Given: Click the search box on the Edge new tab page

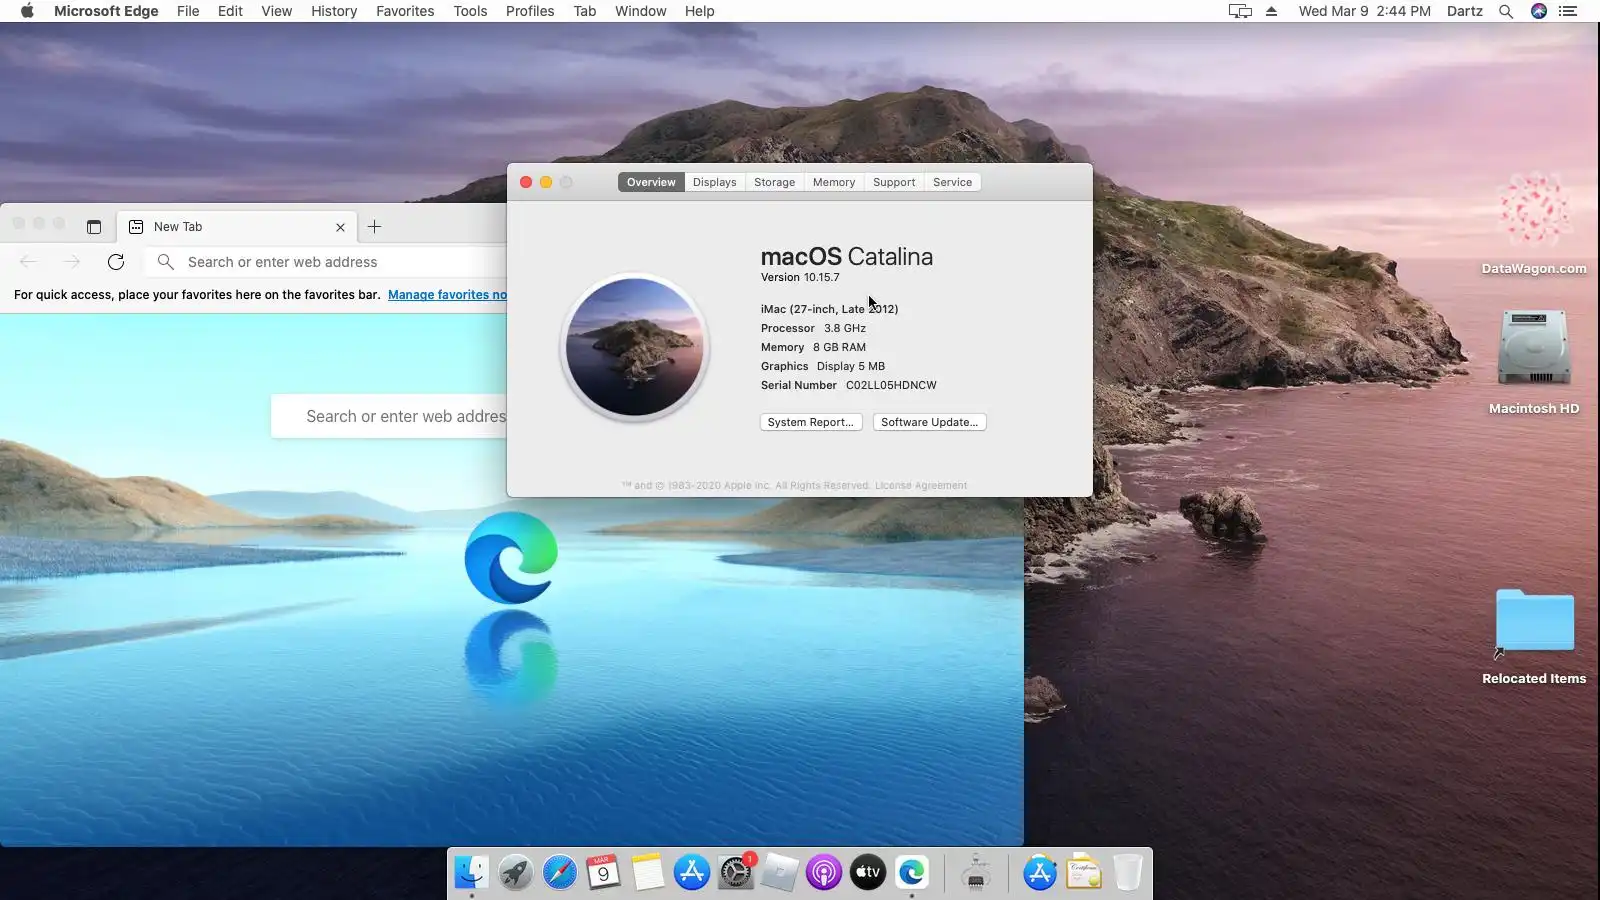Looking at the screenshot, I should 389,416.
